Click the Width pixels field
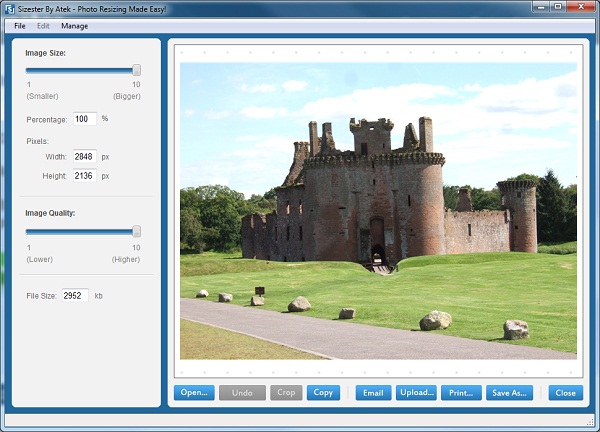Image resolution: width=600 pixels, height=432 pixels. [84, 157]
